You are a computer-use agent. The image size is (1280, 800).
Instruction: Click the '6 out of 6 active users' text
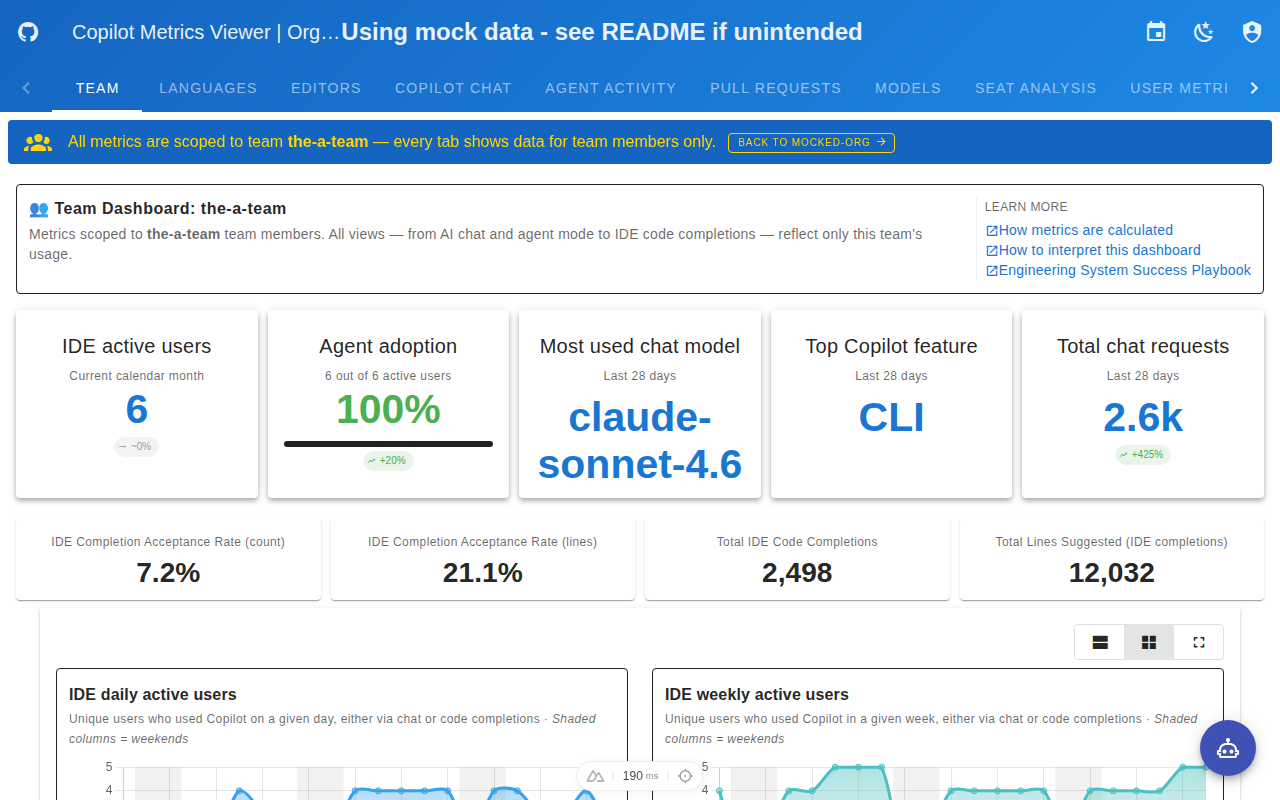click(x=388, y=376)
